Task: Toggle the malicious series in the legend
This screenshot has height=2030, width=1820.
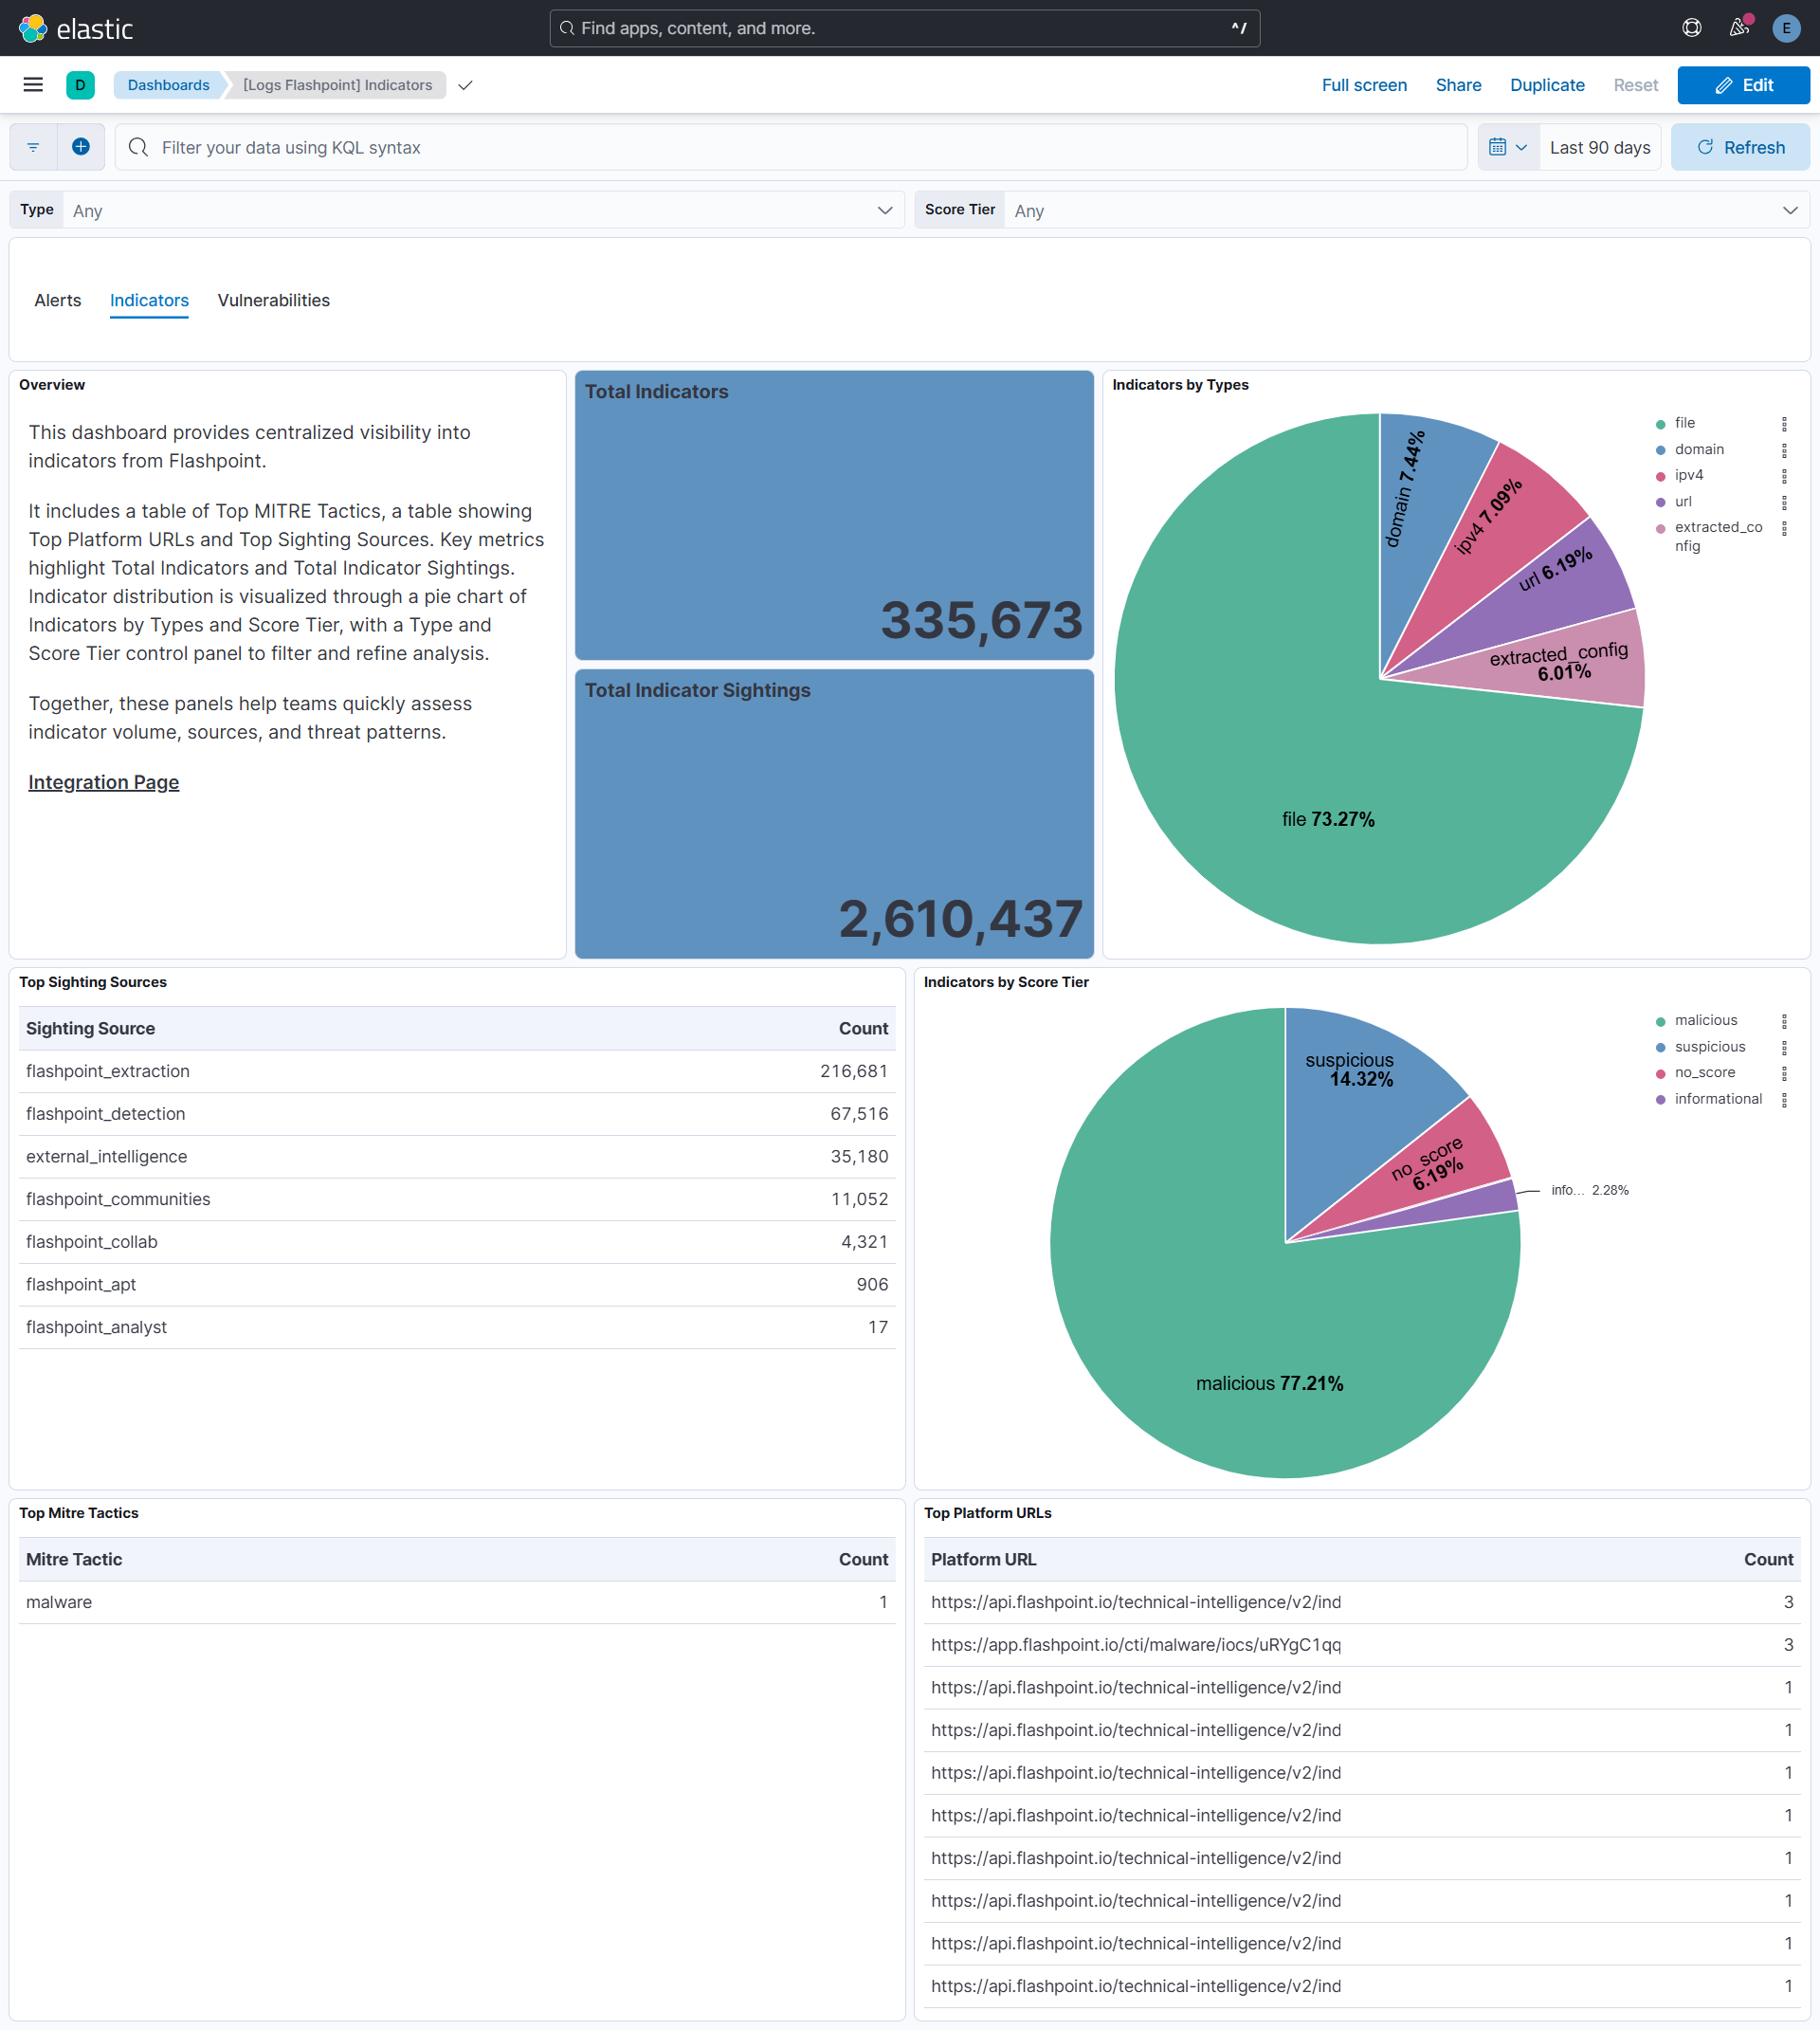Action: [1705, 1020]
